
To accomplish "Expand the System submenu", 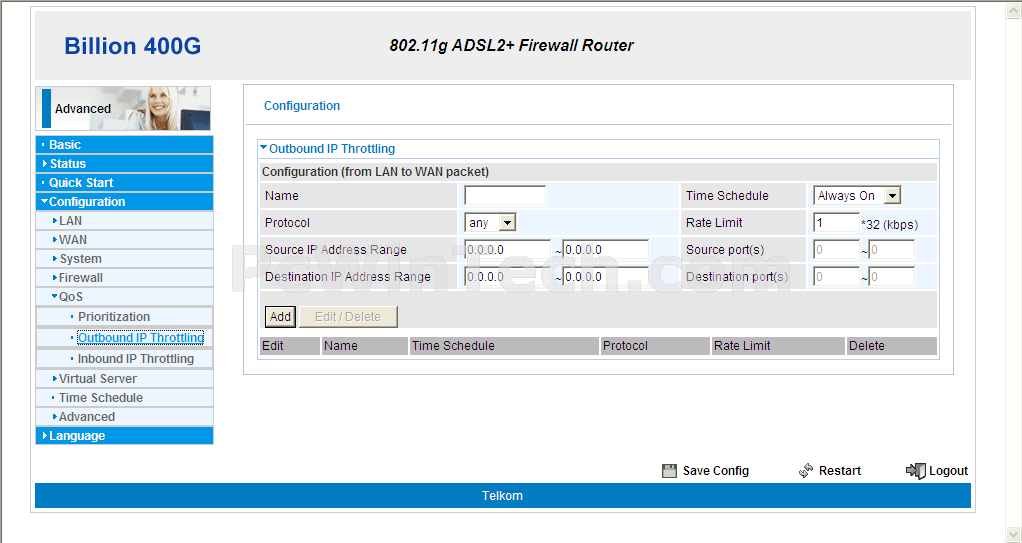I will coord(124,259).
